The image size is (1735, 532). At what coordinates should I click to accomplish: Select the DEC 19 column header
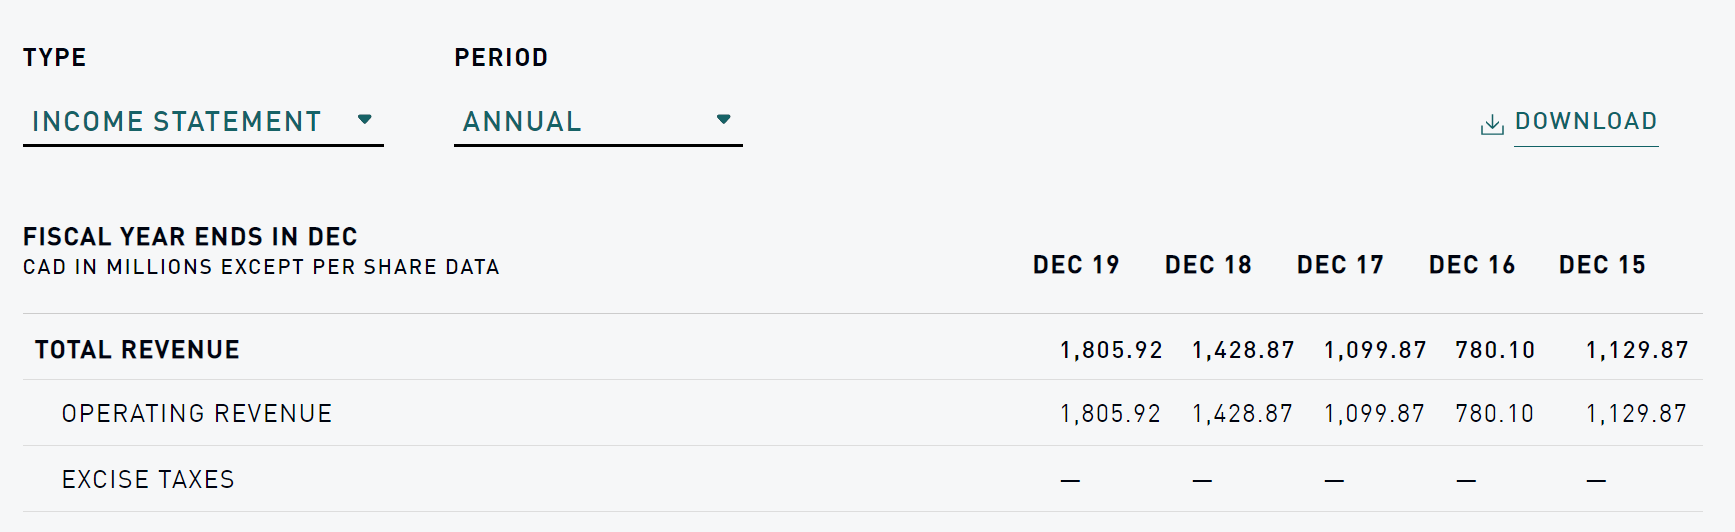point(1076,265)
